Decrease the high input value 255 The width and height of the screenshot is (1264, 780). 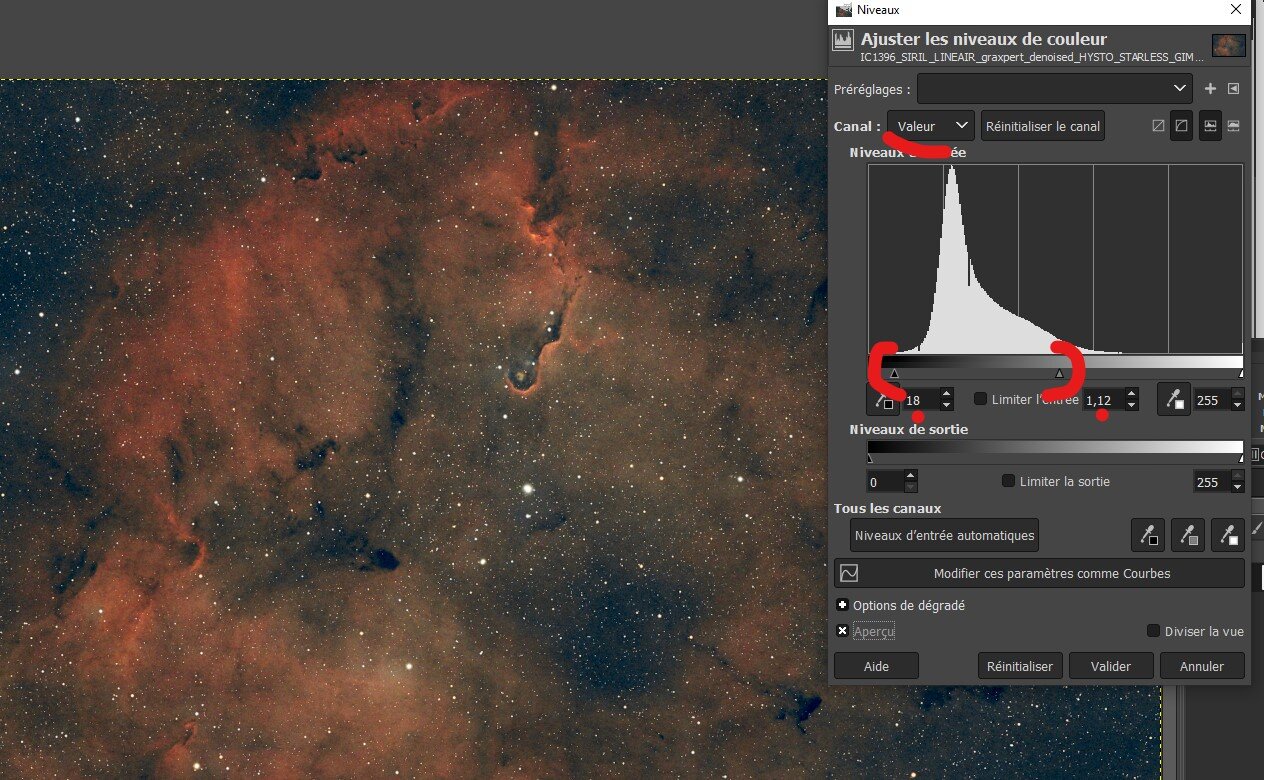click(x=1237, y=405)
